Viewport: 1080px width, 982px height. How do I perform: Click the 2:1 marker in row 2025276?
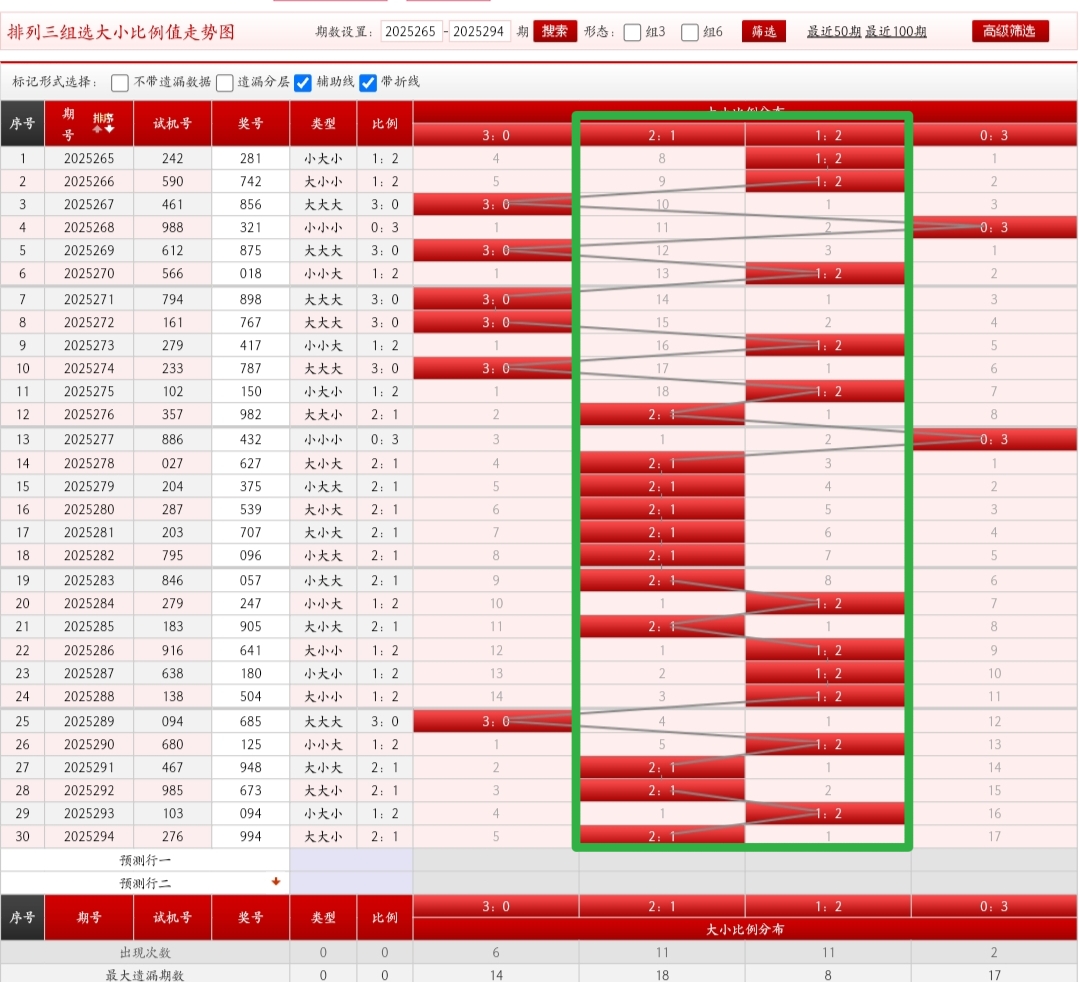tap(662, 414)
